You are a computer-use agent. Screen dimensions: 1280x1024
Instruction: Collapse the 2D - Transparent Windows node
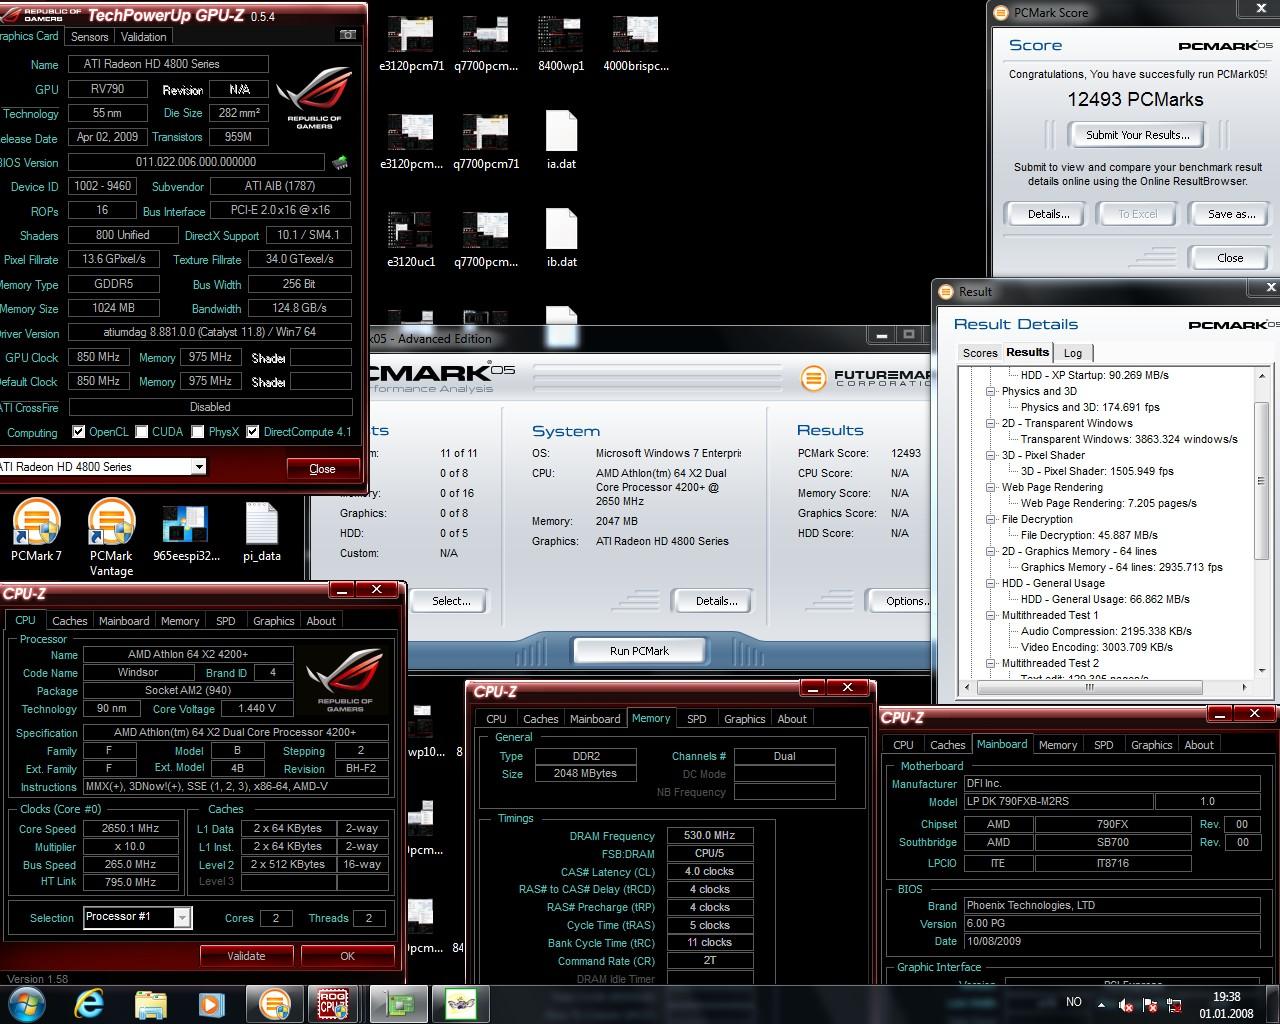tap(991, 423)
